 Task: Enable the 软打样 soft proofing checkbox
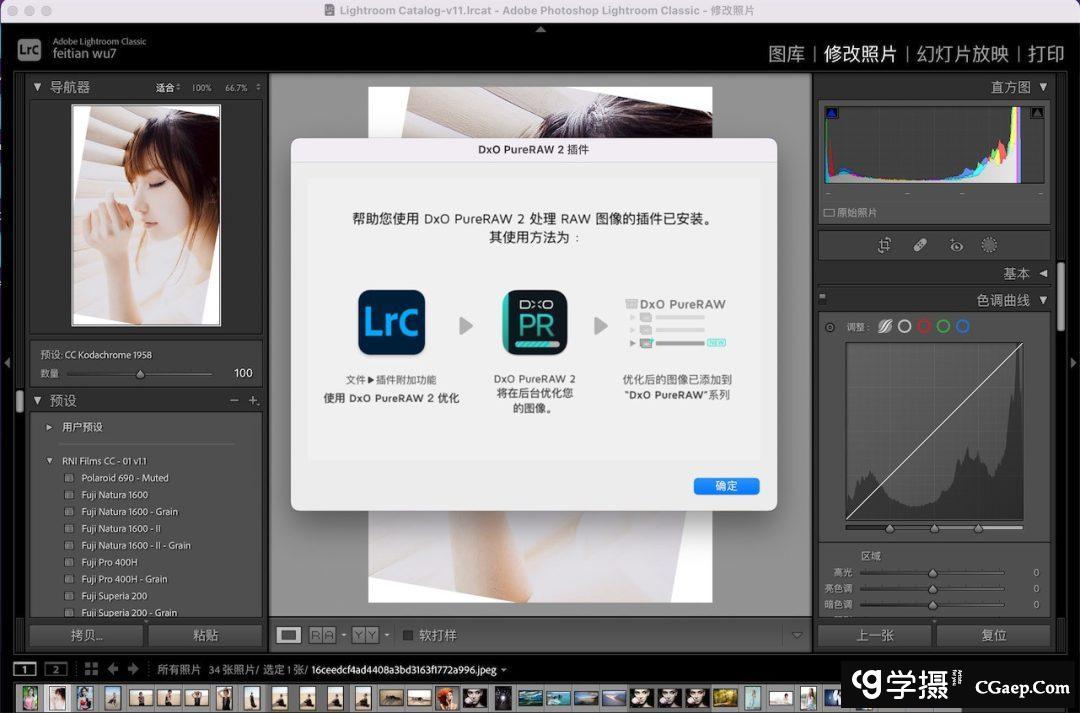[408, 635]
